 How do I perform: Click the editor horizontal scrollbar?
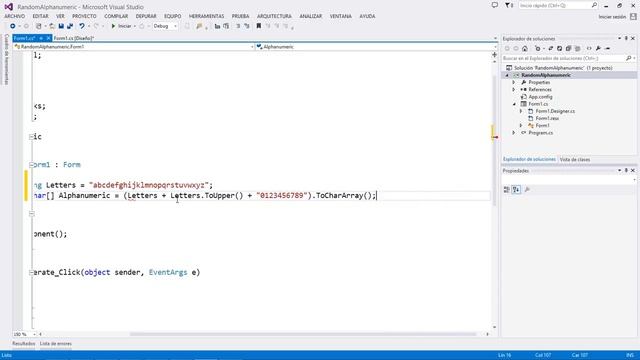tap(303, 334)
